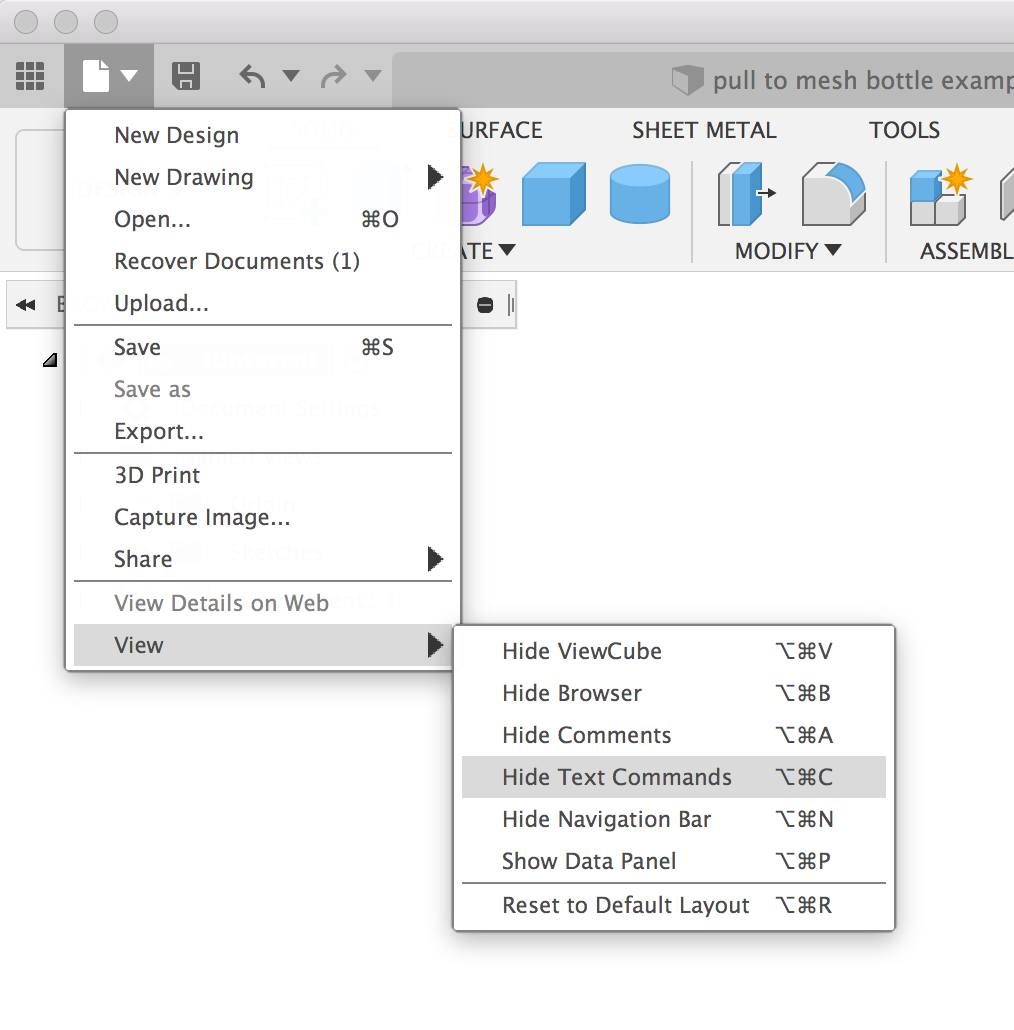Select the Press Pull modify tool
The image size is (1014, 1030).
pos(747,194)
